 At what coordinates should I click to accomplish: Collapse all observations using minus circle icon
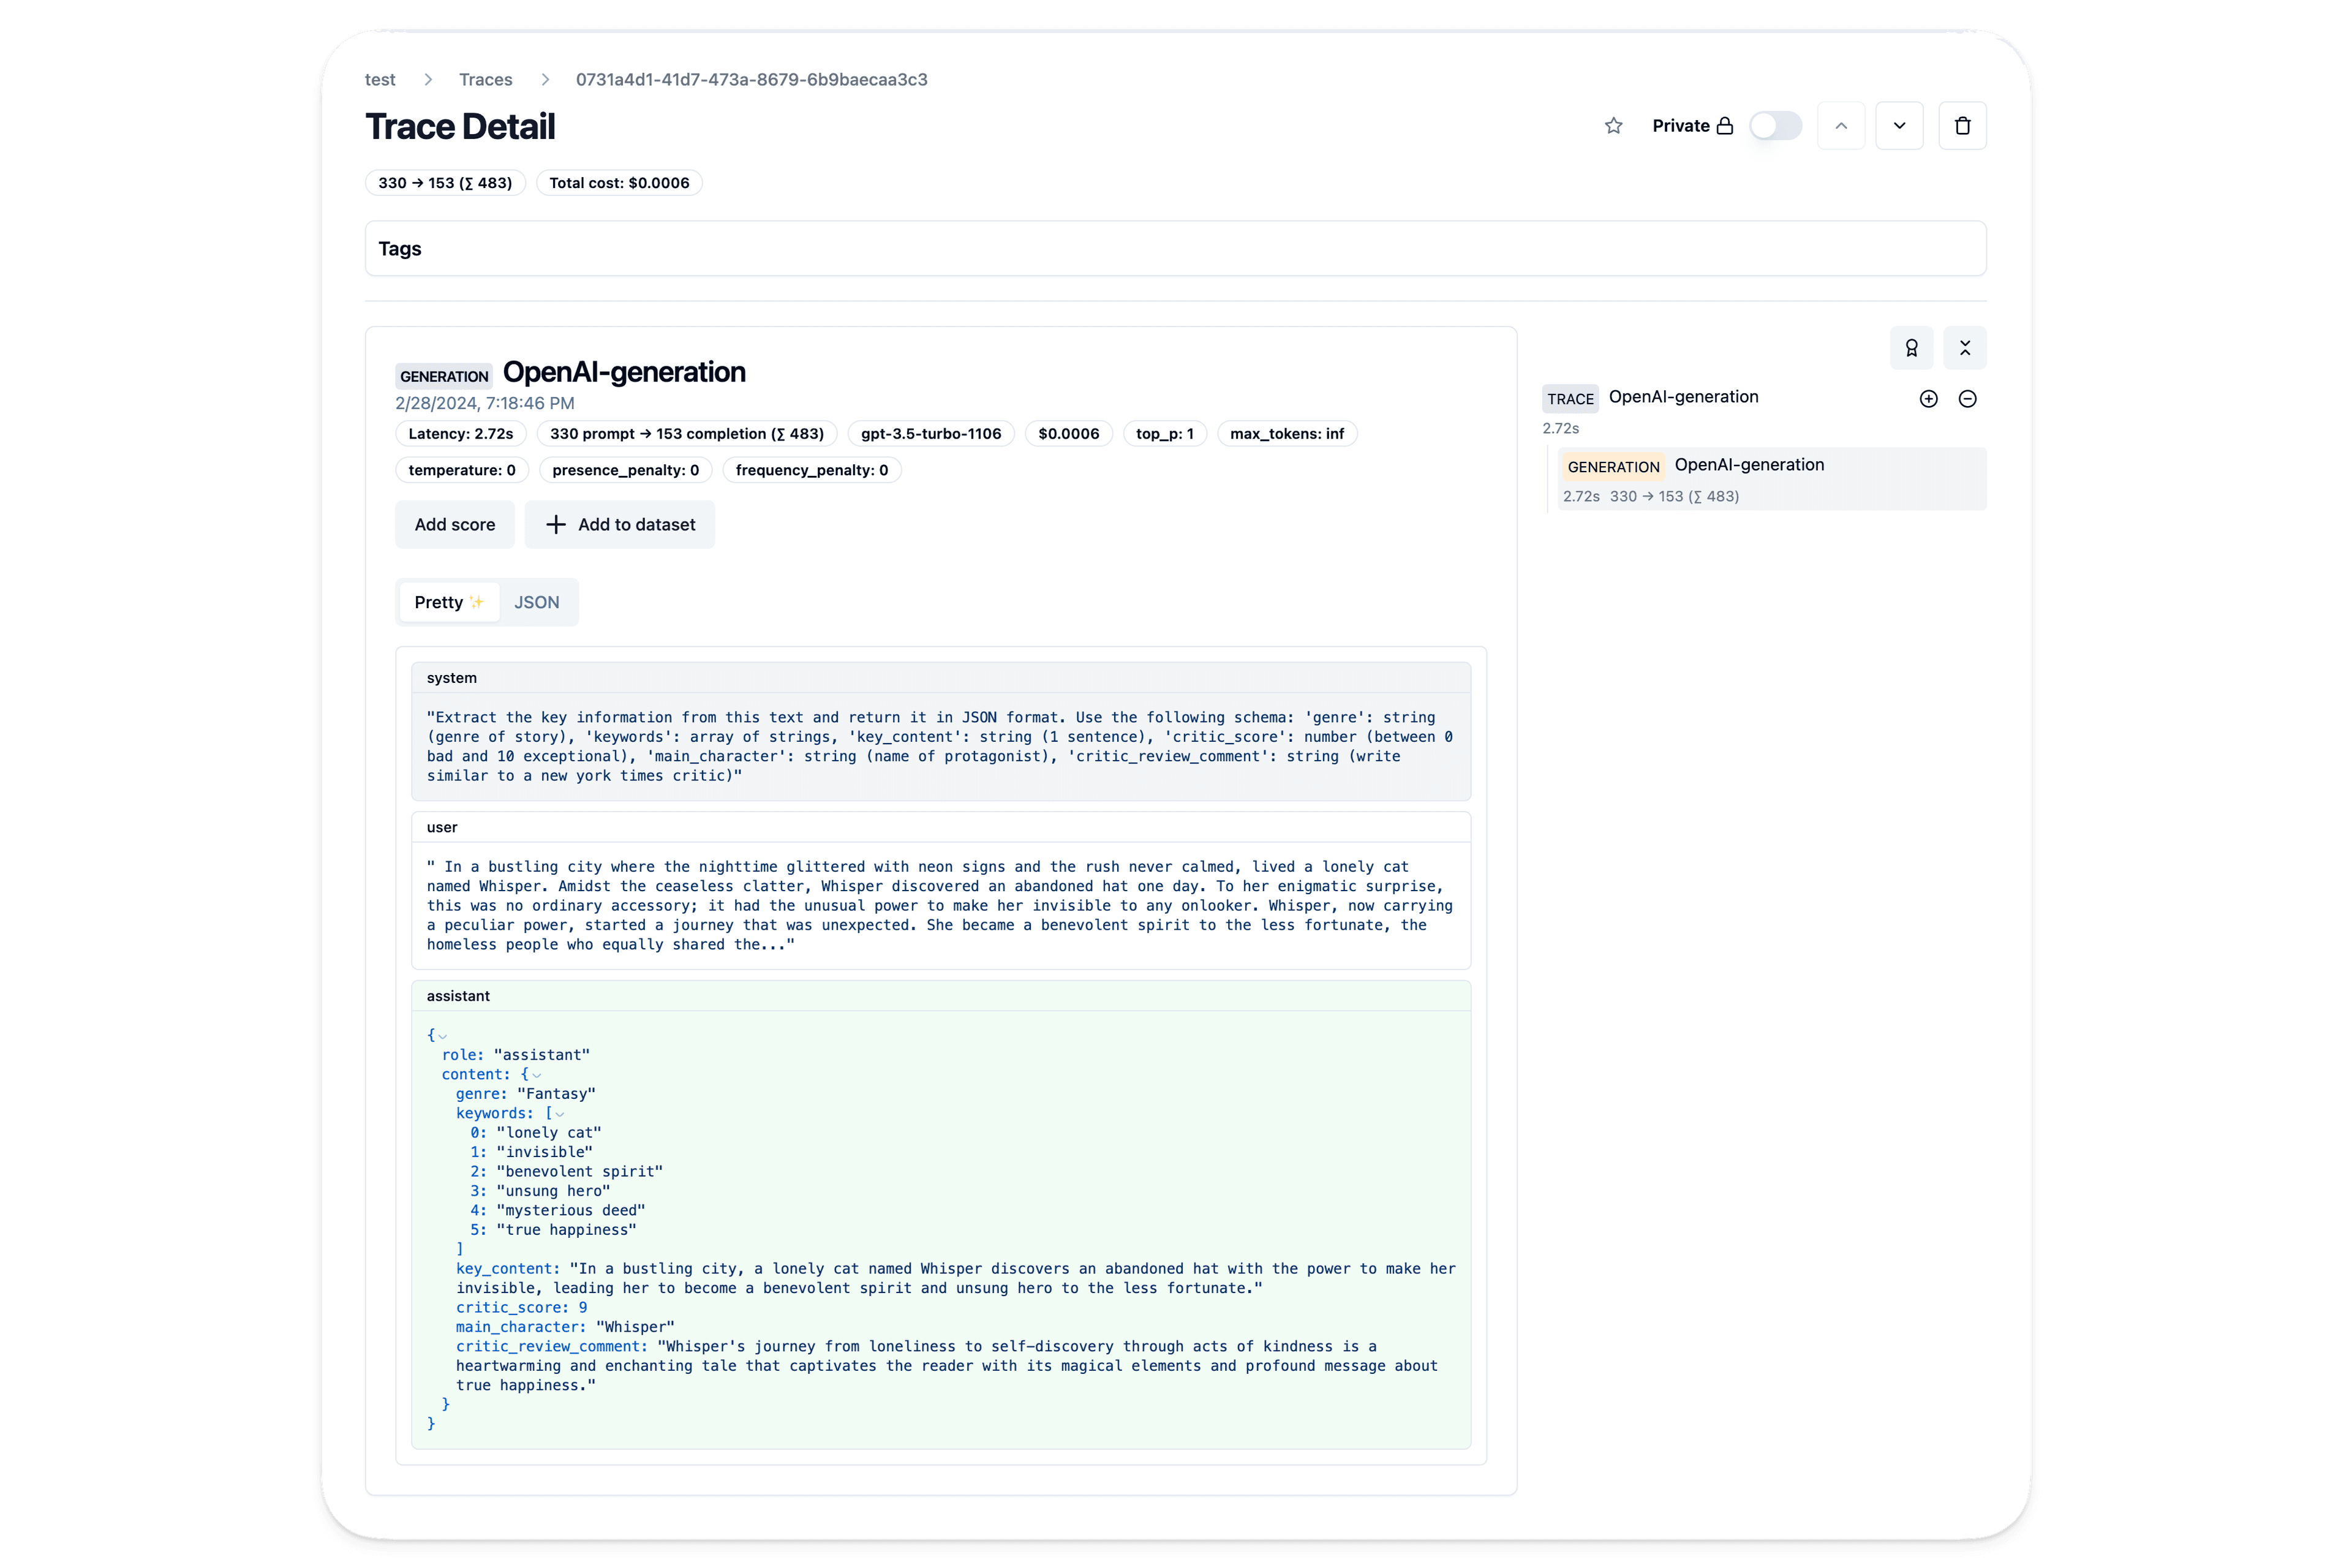click(x=1968, y=398)
